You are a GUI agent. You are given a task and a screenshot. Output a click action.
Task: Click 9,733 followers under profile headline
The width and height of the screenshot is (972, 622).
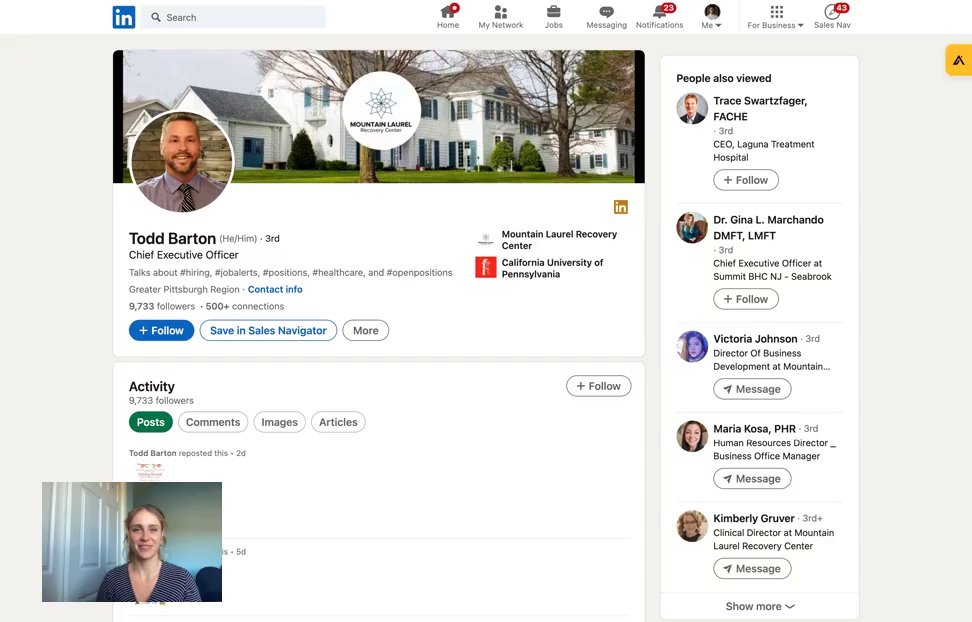(x=162, y=306)
